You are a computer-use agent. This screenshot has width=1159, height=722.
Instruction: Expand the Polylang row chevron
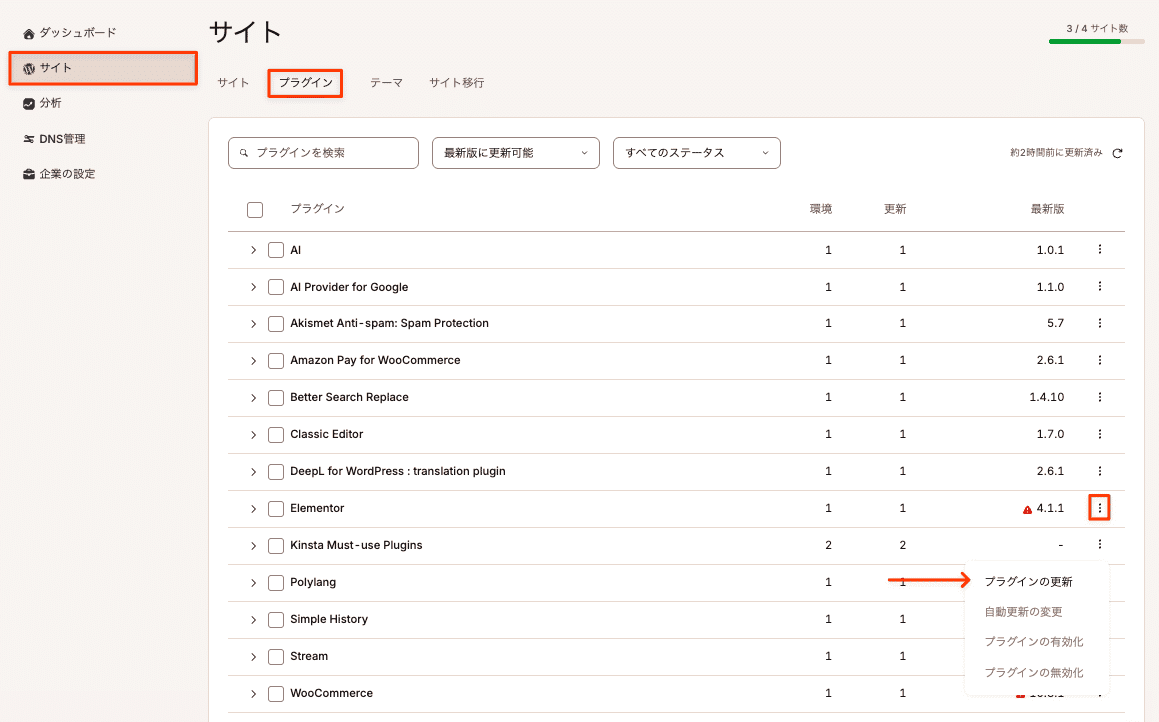[254, 582]
